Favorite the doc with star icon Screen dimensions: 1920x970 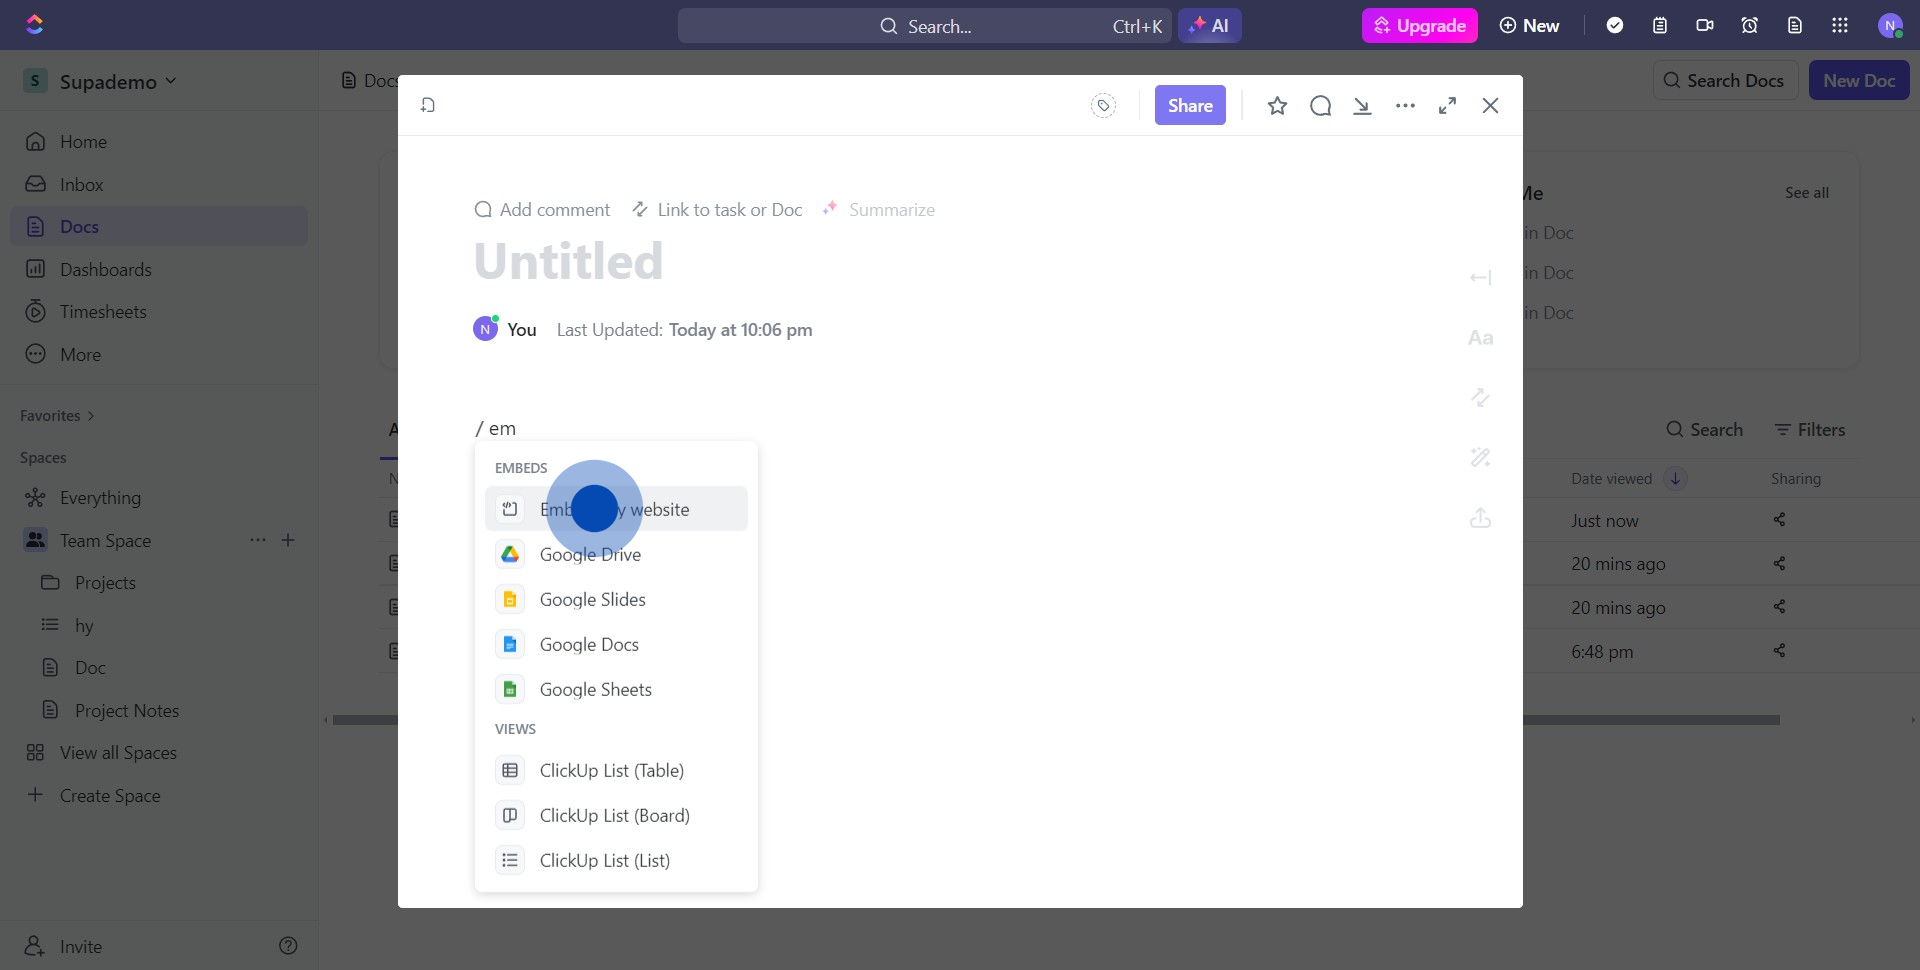click(1277, 105)
